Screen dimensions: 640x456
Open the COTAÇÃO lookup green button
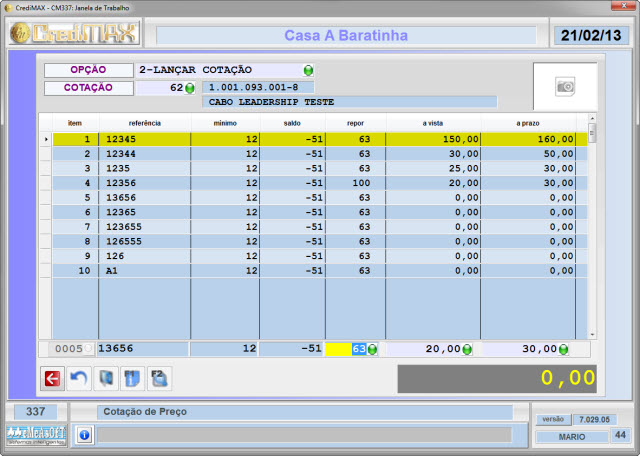pos(190,88)
